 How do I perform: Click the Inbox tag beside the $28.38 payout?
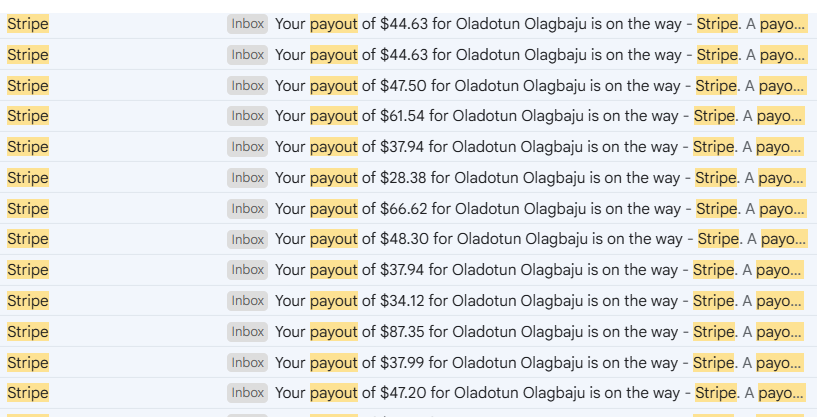pos(247,178)
